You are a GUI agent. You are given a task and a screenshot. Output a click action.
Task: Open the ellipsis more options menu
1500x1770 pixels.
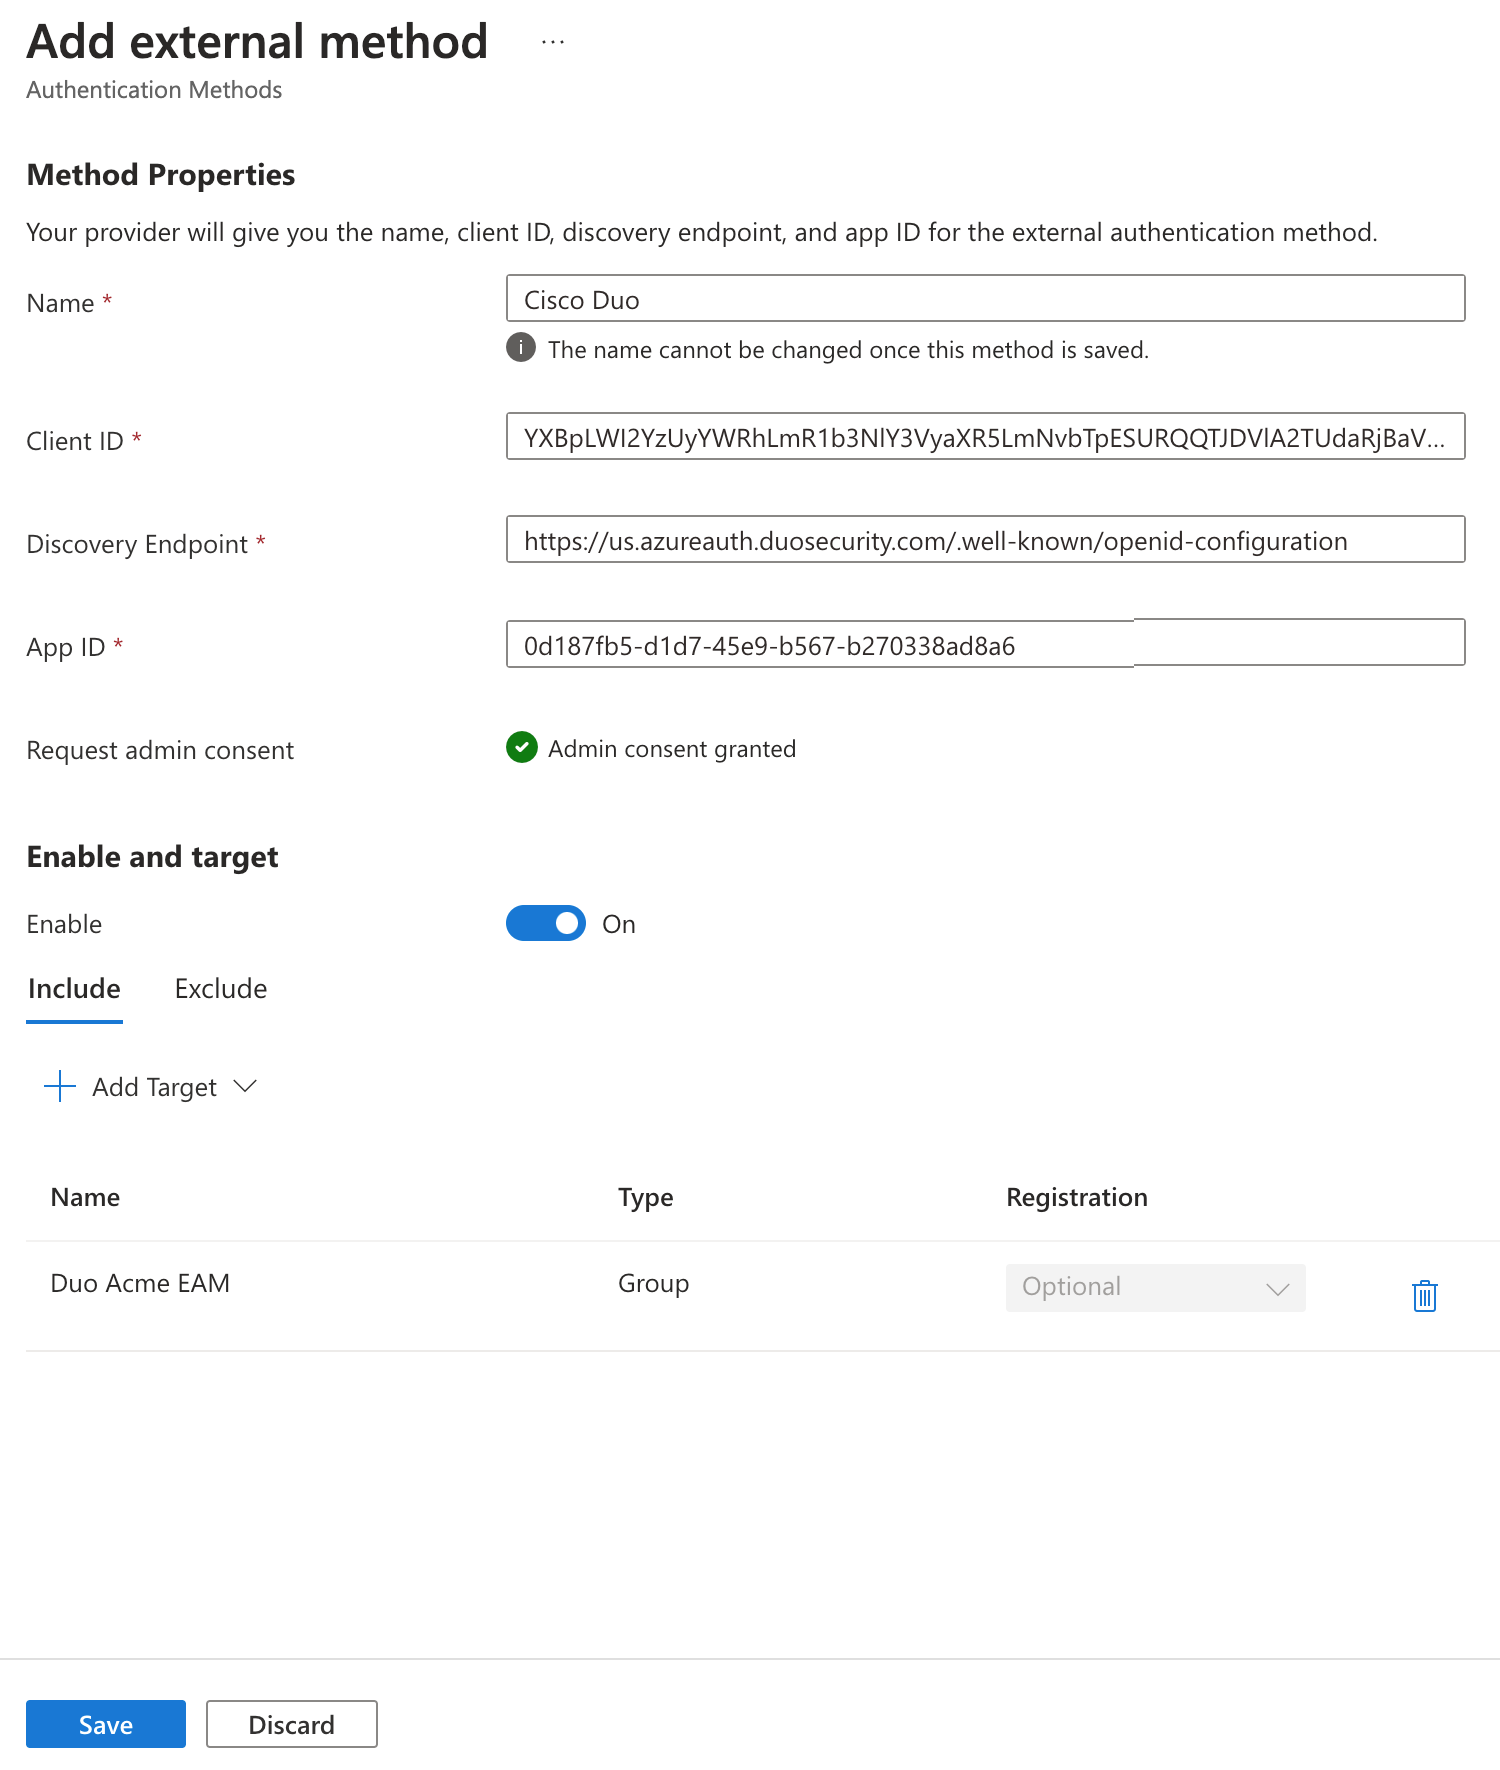[x=553, y=43]
